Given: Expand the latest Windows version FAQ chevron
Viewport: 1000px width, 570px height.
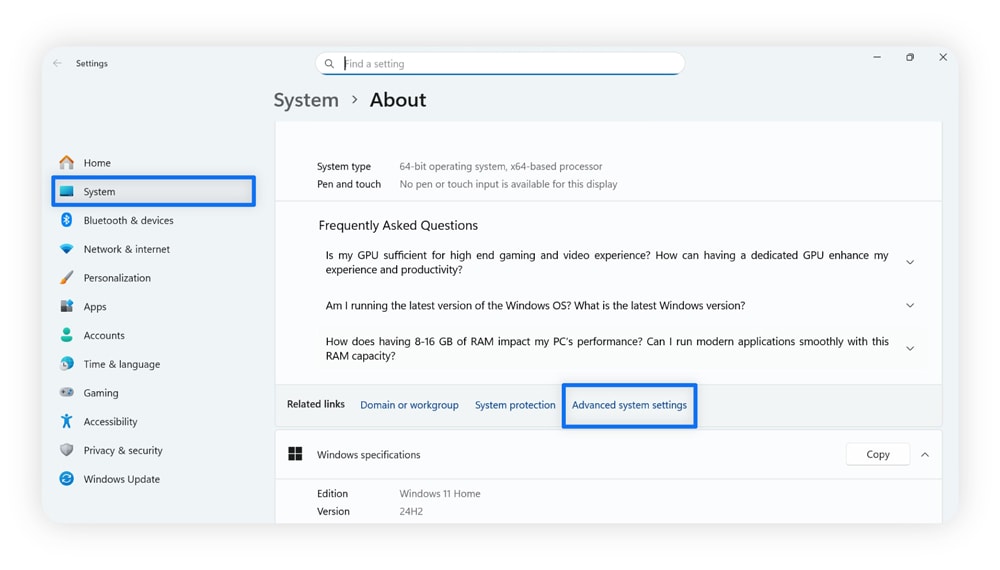Looking at the screenshot, I should coord(910,305).
